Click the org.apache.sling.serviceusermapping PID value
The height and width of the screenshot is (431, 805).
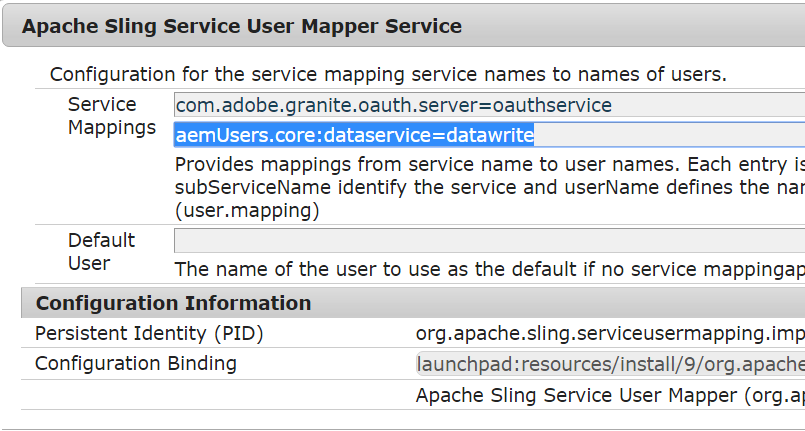tap(610, 334)
